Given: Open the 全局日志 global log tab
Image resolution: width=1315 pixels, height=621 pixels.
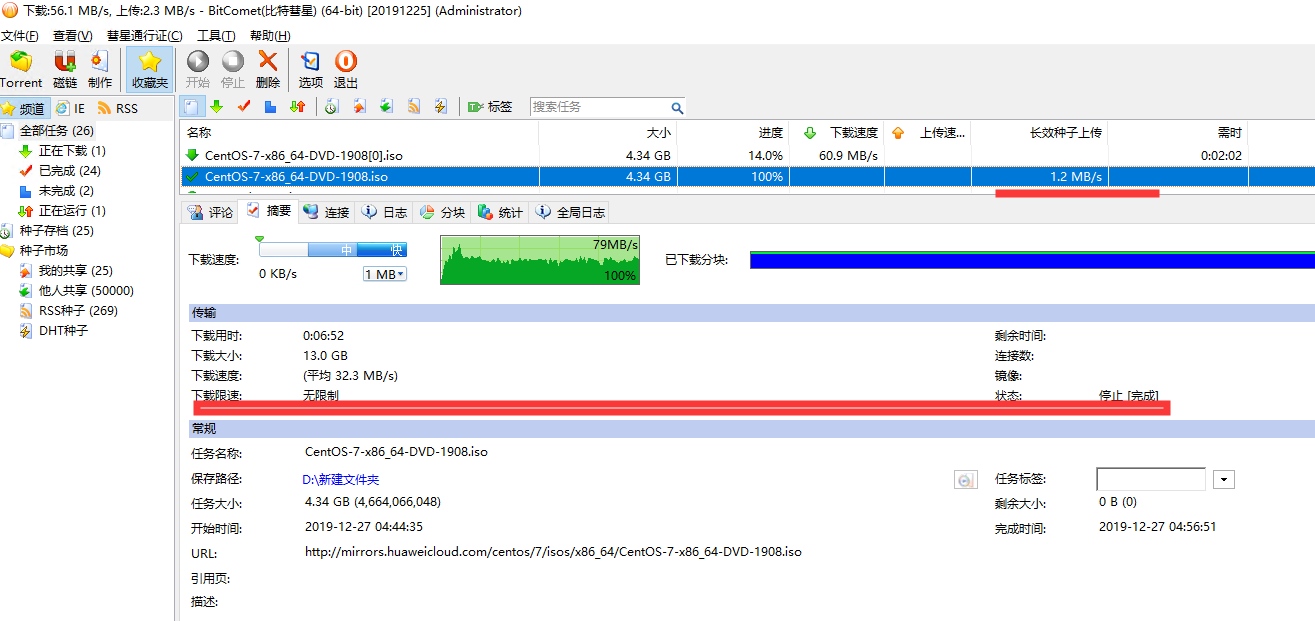Looking at the screenshot, I should [569, 212].
